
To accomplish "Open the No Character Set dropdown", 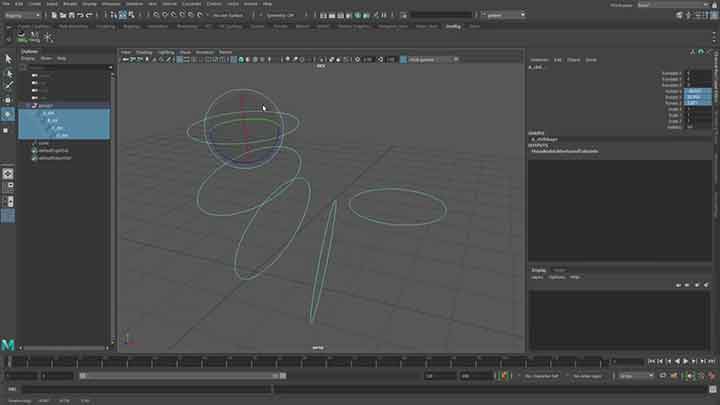I will pos(542,376).
